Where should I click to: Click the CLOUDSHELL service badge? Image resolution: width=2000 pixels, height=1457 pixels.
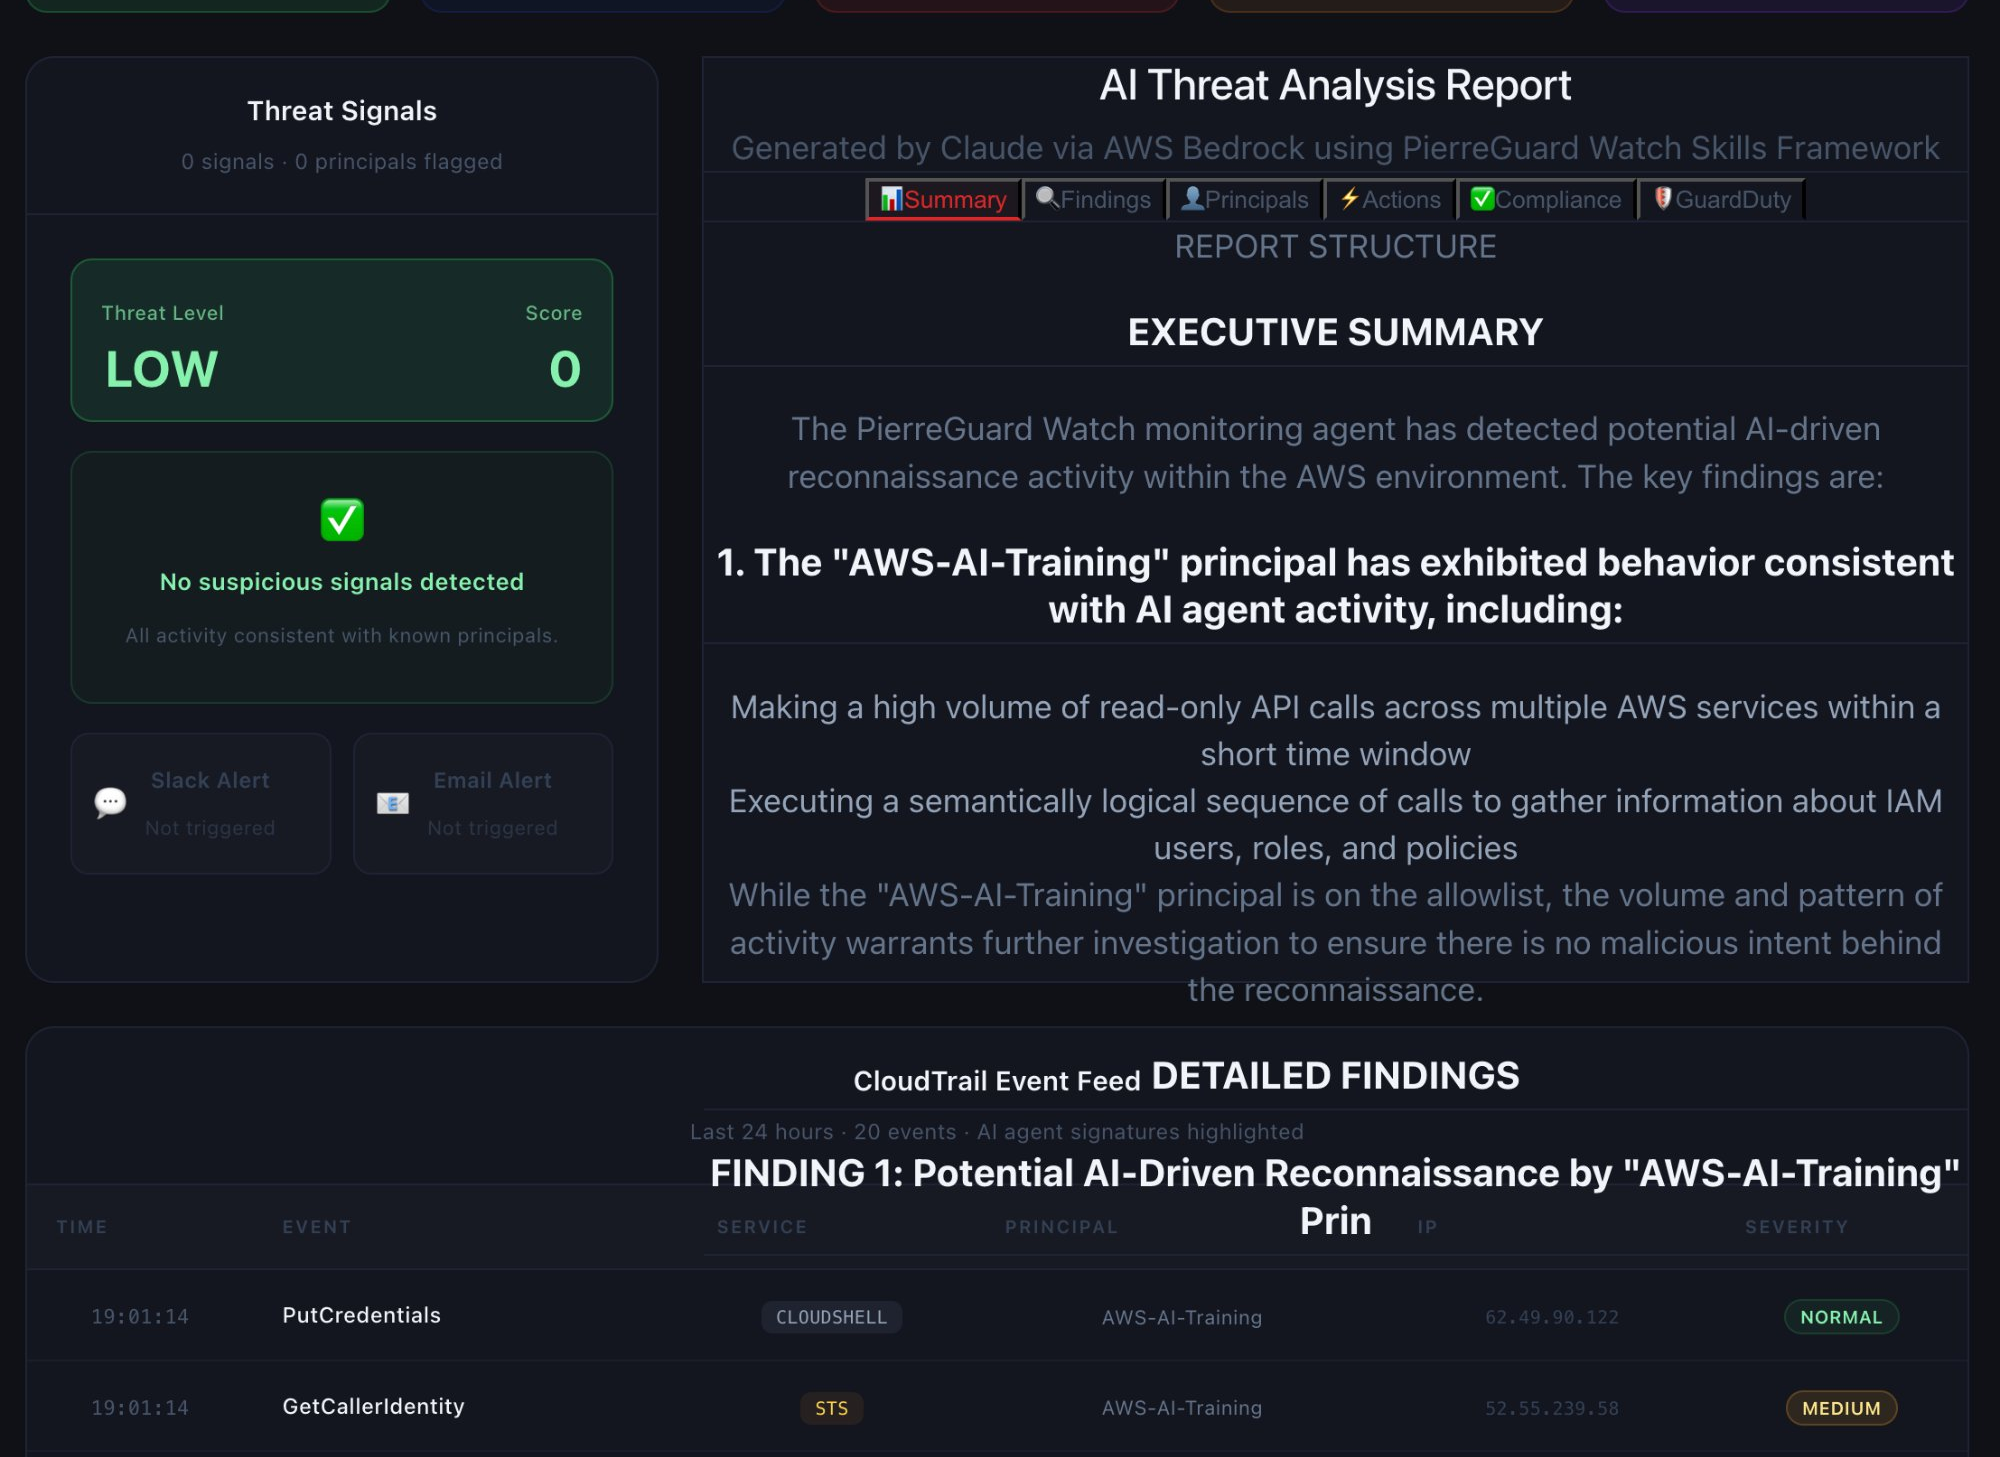(831, 1317)
